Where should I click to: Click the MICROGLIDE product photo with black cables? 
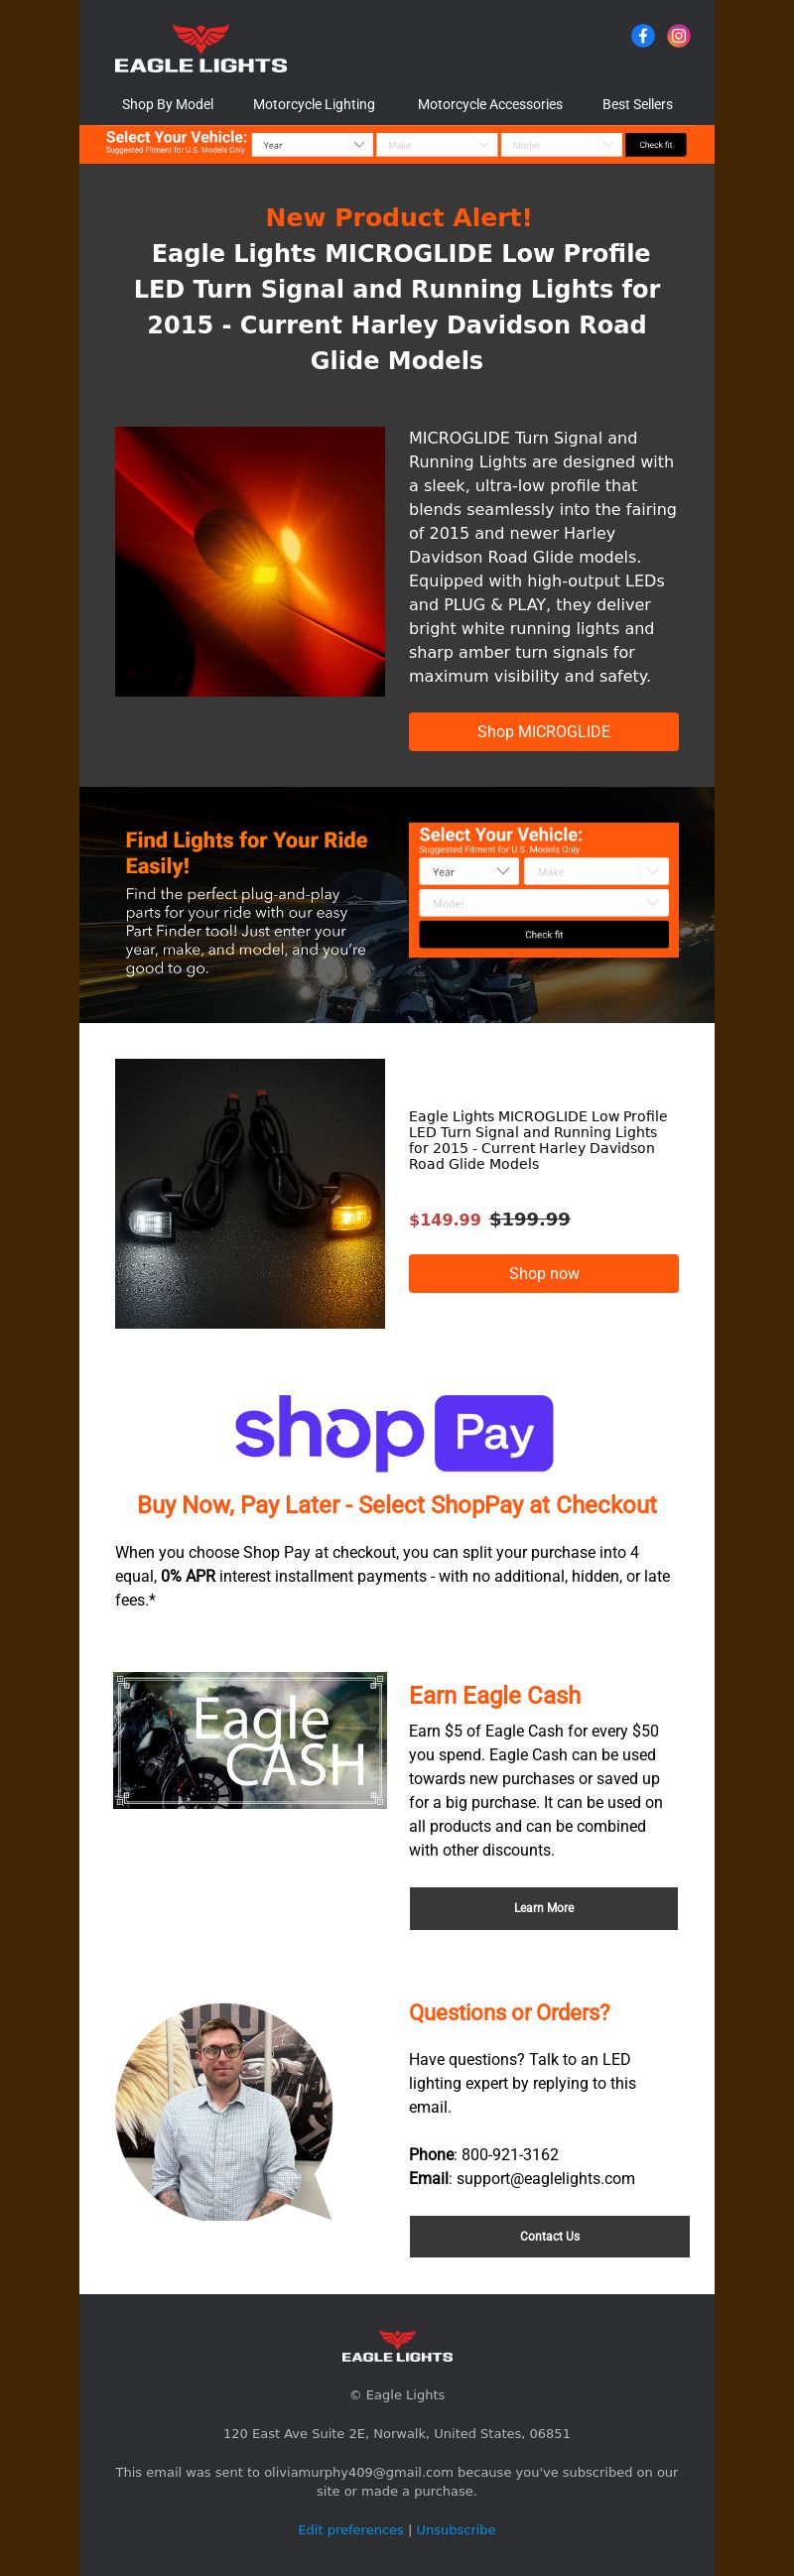[250, 1193]
